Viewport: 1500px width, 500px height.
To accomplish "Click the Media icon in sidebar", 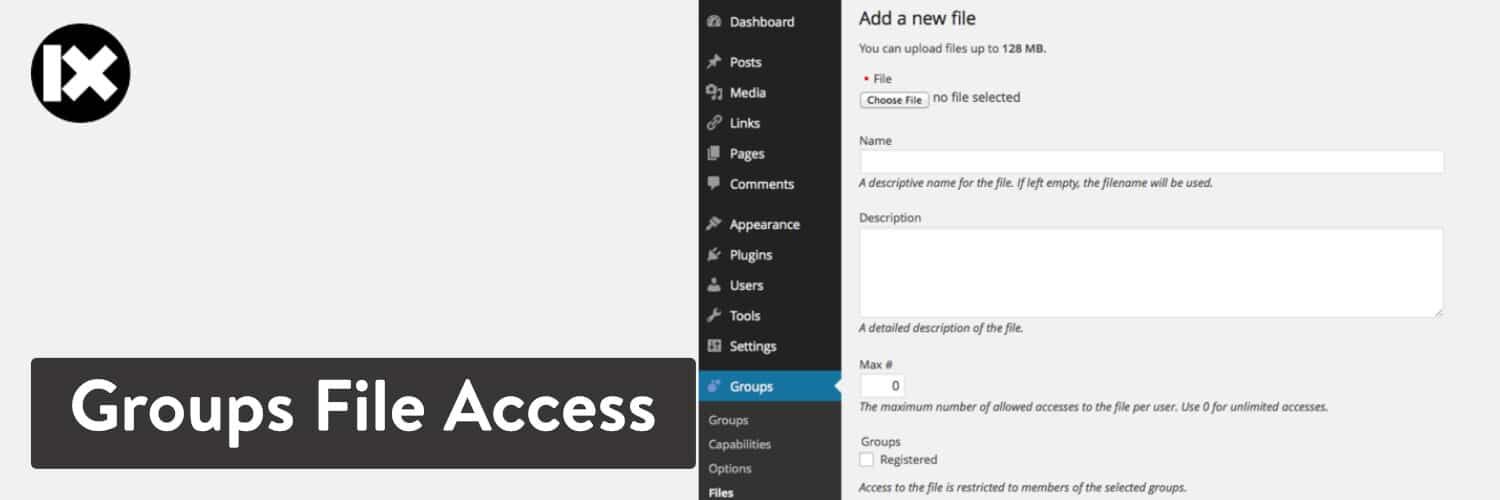I will pos(714,92).
